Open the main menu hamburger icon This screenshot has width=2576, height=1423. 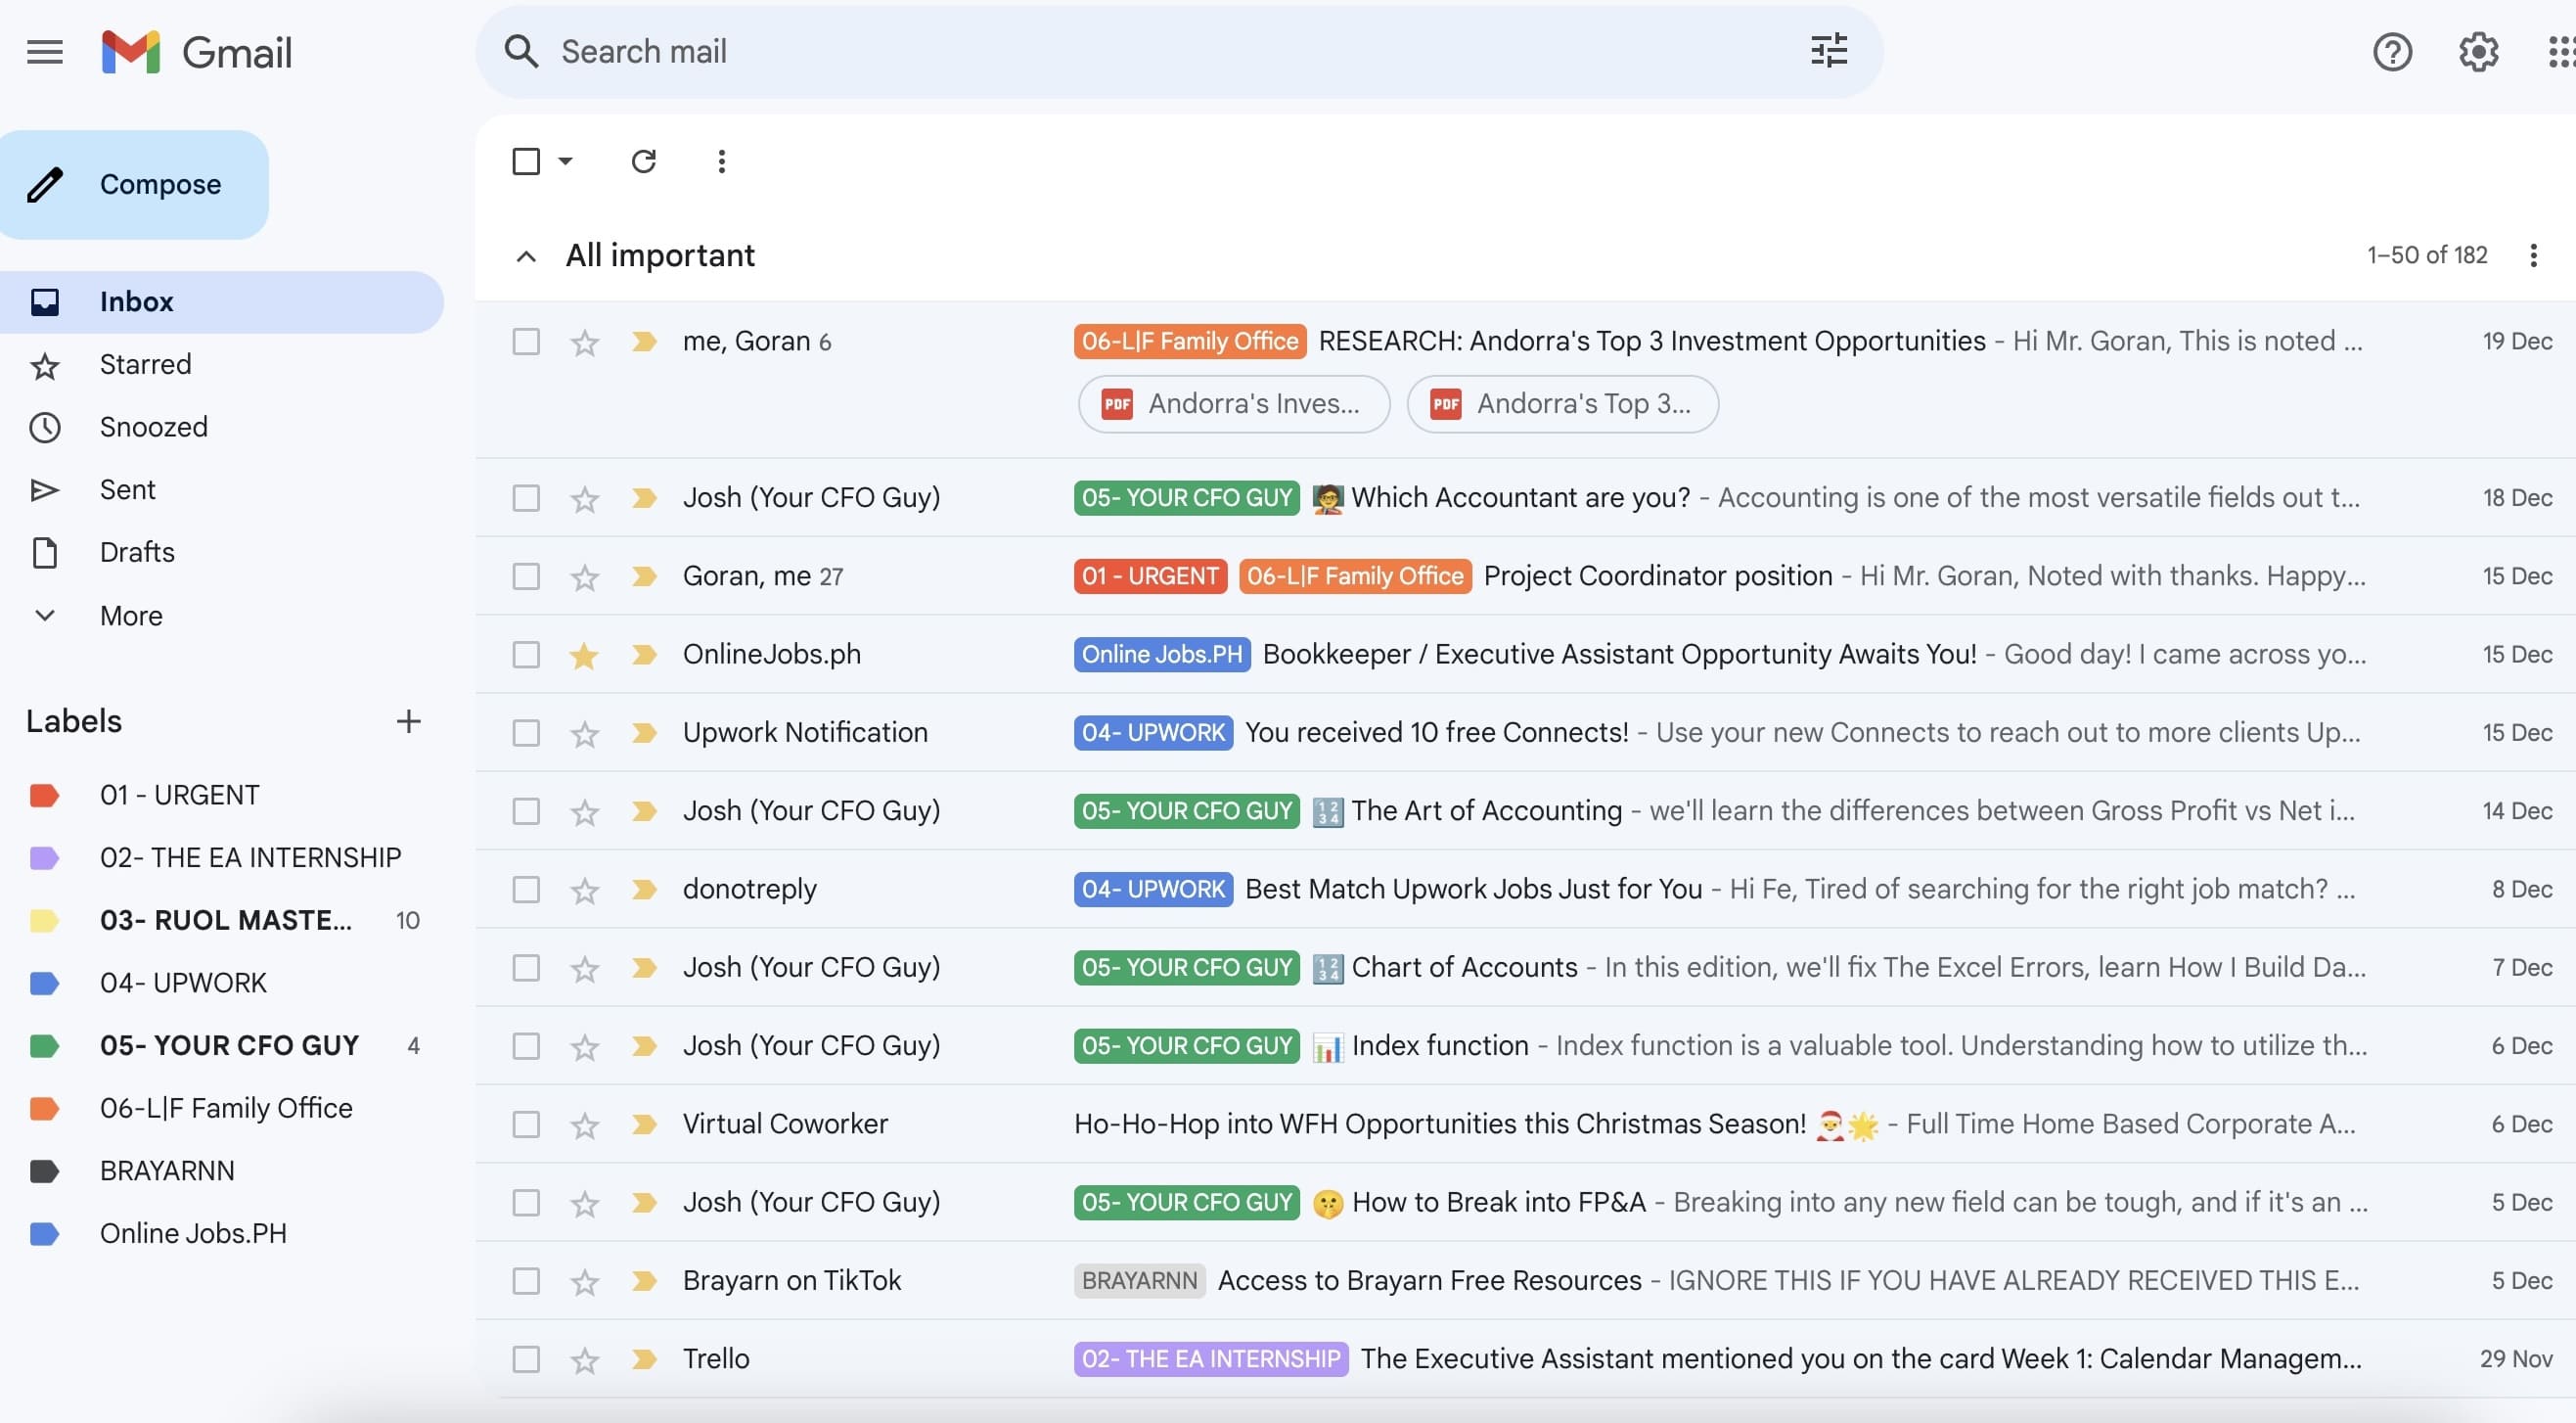click(x=45, y=52)
